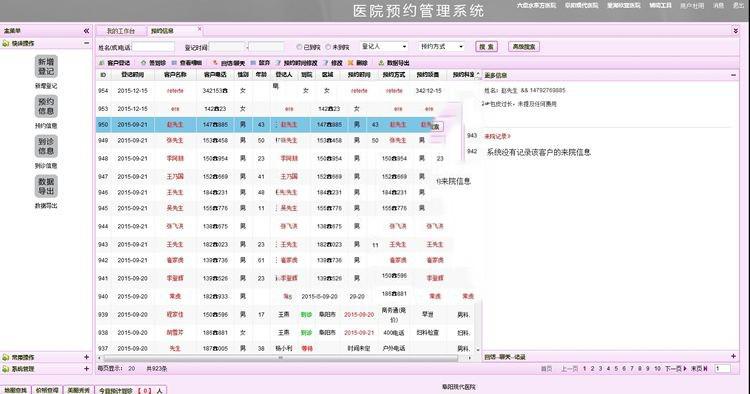Click the table horizontal scrollbar
Image resolution: width=750 pixels, height=394 pixels.
point(280,358)
